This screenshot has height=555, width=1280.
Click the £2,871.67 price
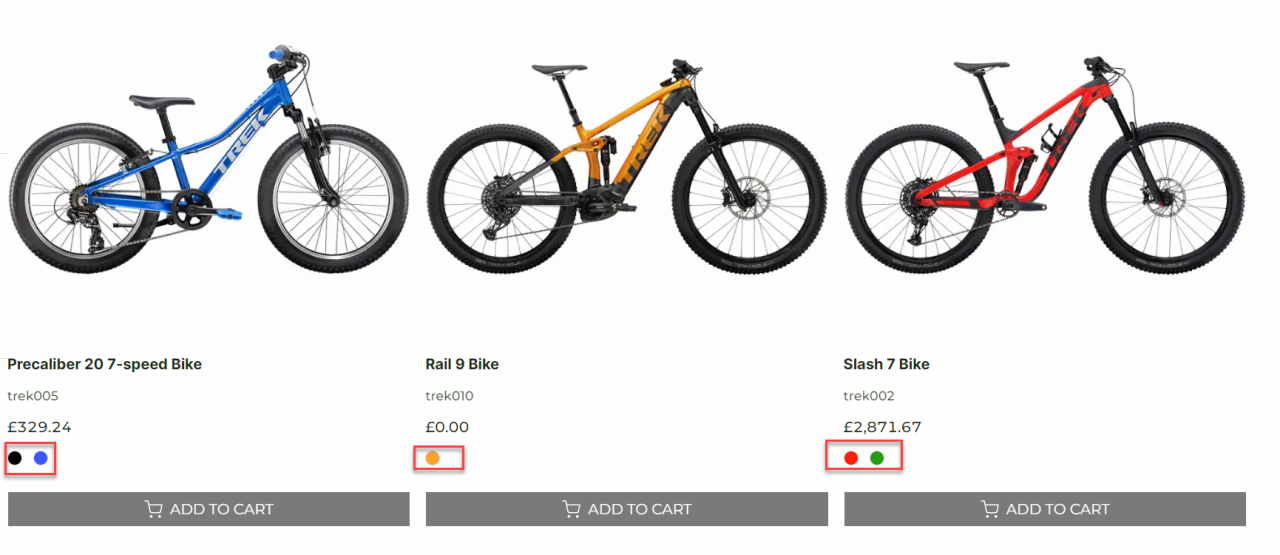point(882,427)
